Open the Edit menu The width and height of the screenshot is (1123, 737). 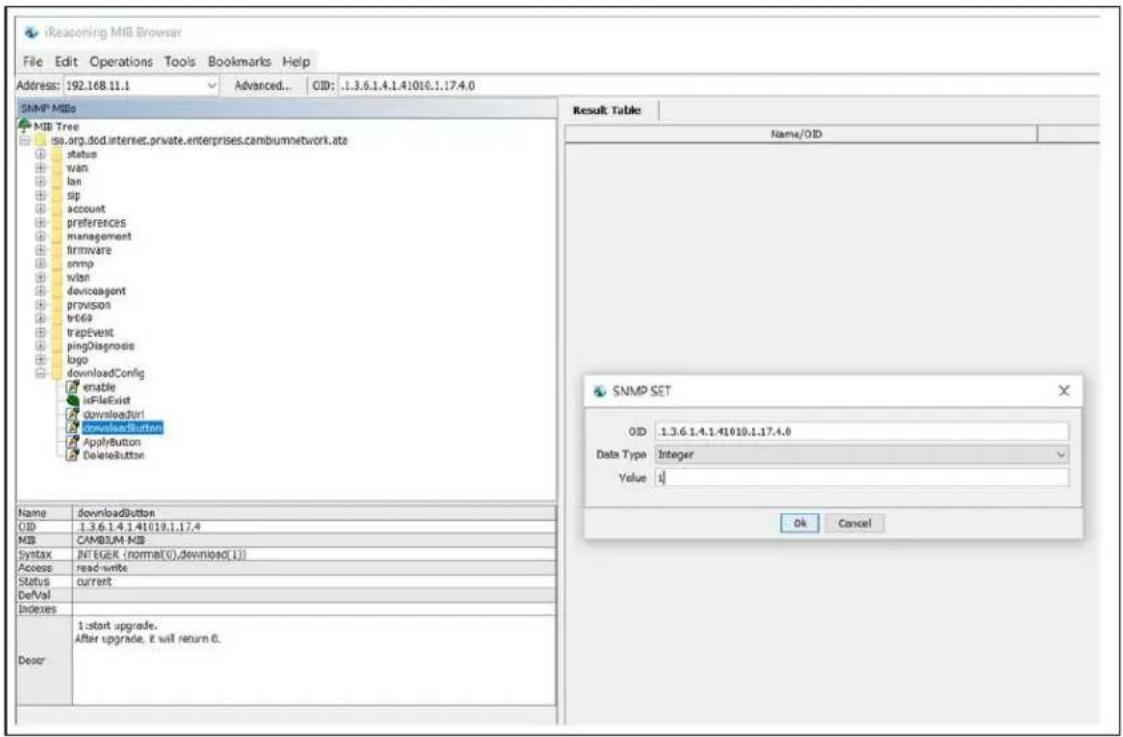(66, 62)
